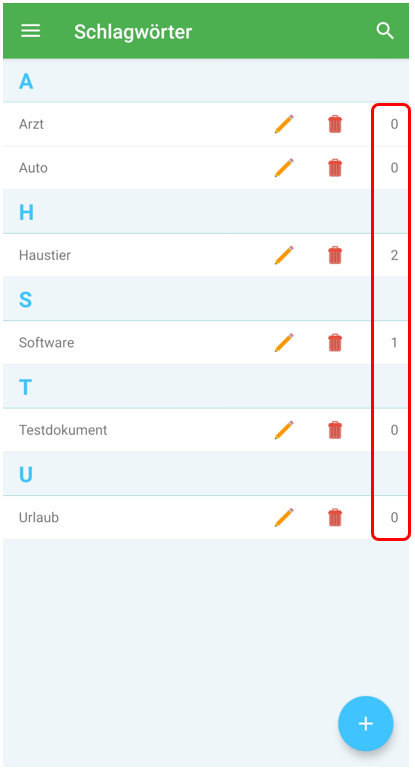Edit the Haustier tag with pencil icon
Image resolution: width=415 pixels, height=773 pixels.
[284, 255]
